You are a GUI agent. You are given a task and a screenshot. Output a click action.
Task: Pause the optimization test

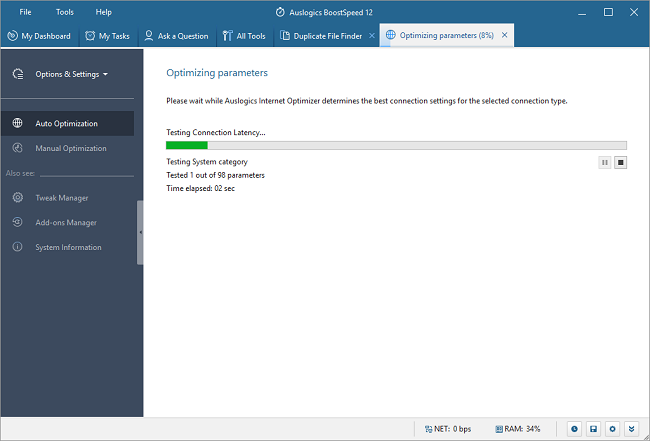[x=605, y=162]
